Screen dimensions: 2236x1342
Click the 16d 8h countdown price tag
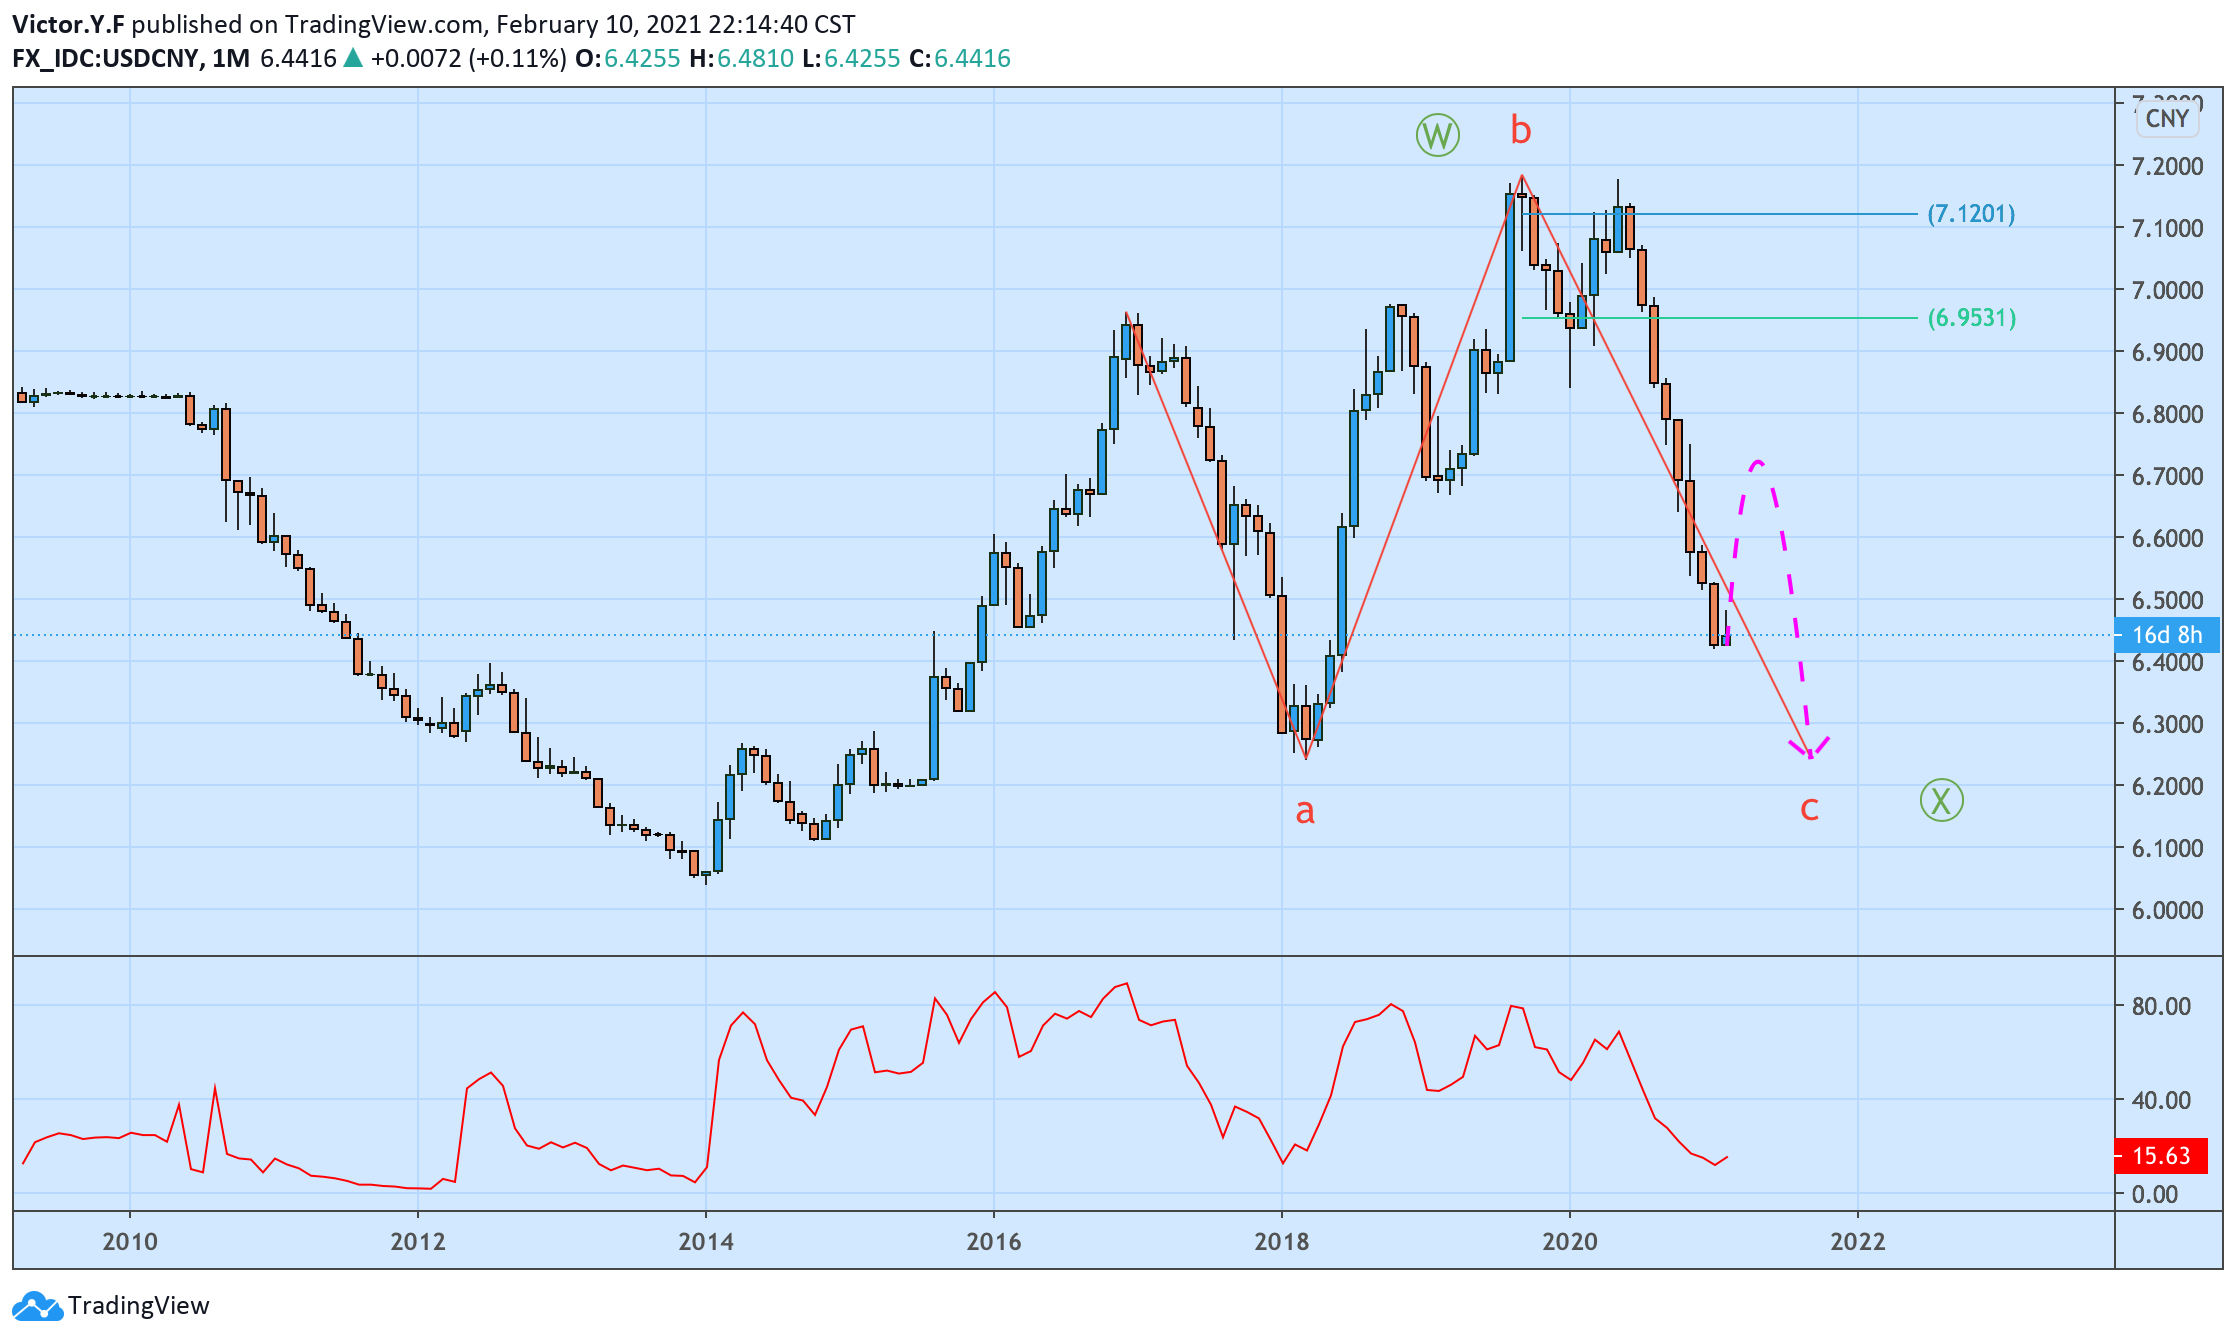click(2166, 635)
